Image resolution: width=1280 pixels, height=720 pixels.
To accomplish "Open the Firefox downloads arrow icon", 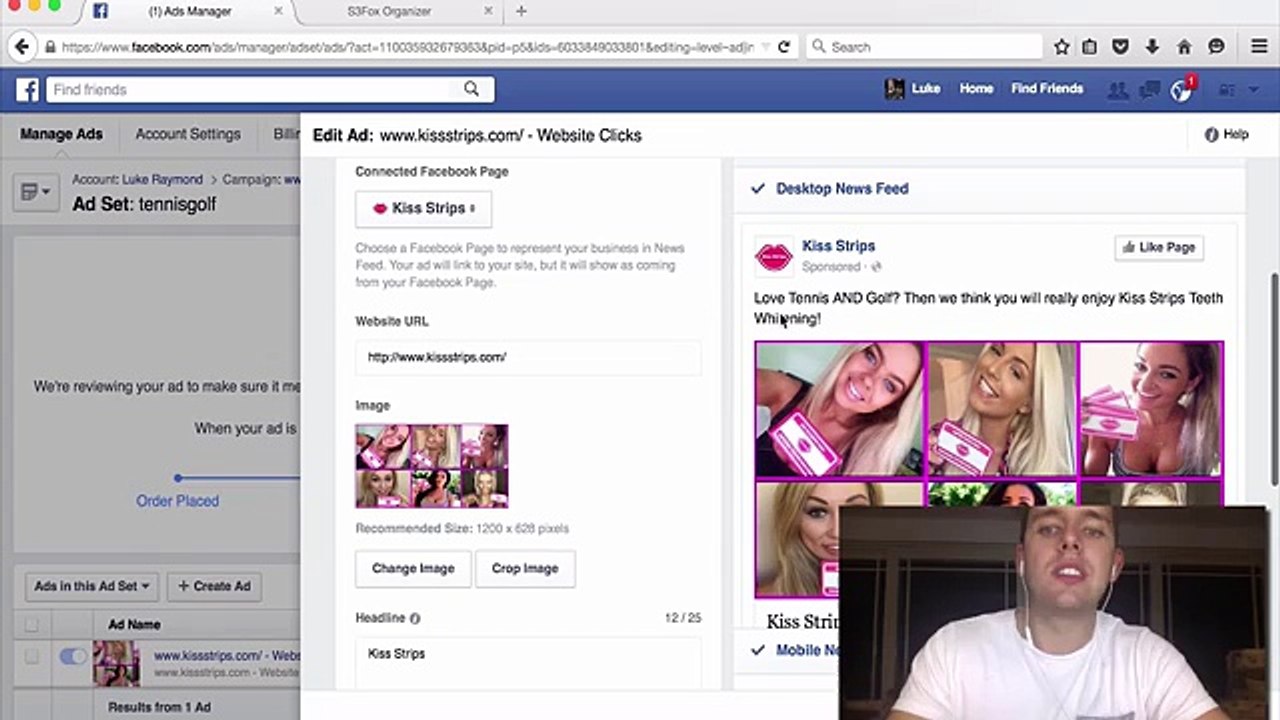I will point(1152,47).
